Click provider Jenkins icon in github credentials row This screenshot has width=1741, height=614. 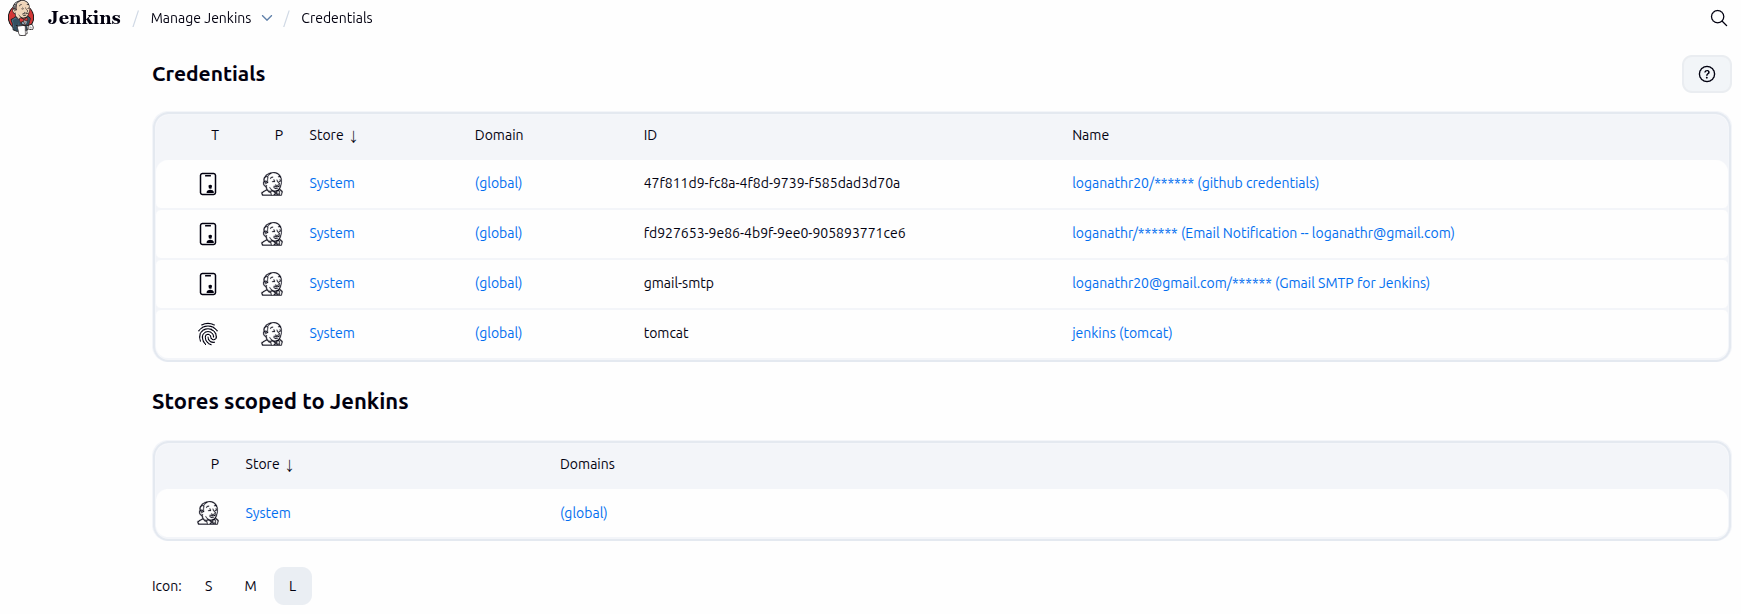(x=272, y=184)
